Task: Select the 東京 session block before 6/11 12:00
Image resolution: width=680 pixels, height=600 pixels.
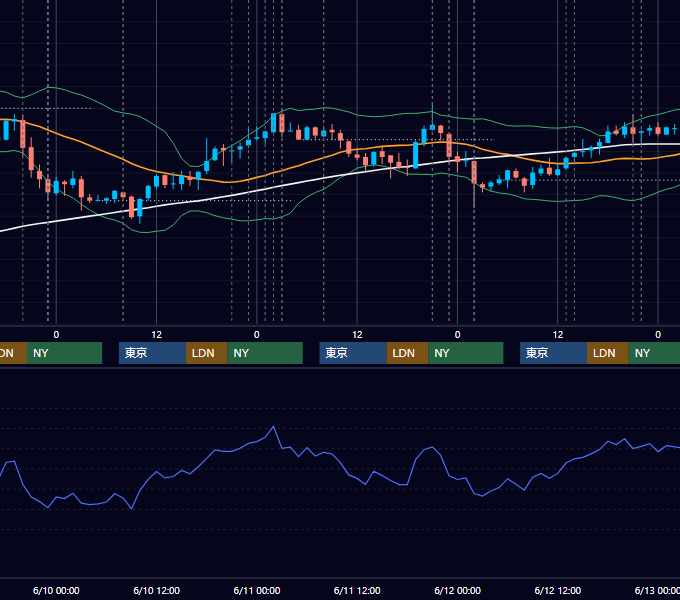Action: 353,353
